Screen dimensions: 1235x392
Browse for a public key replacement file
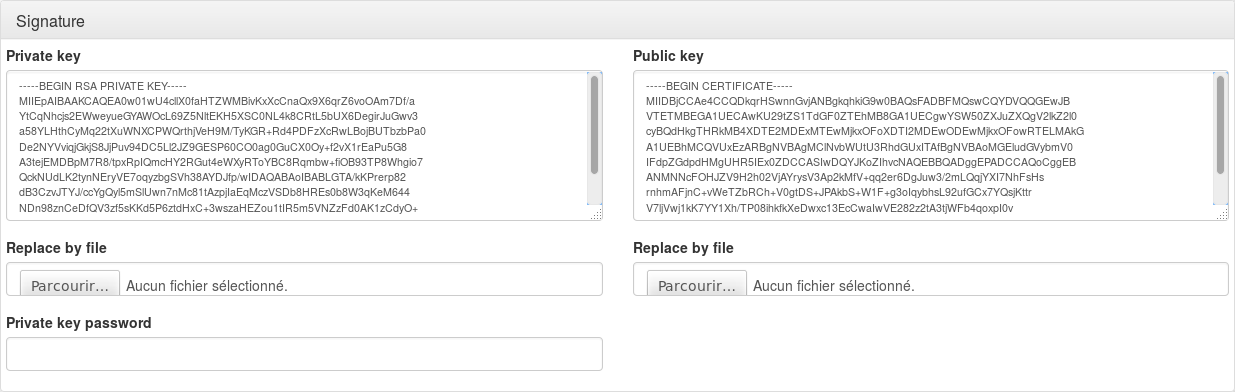pos(696,285)
